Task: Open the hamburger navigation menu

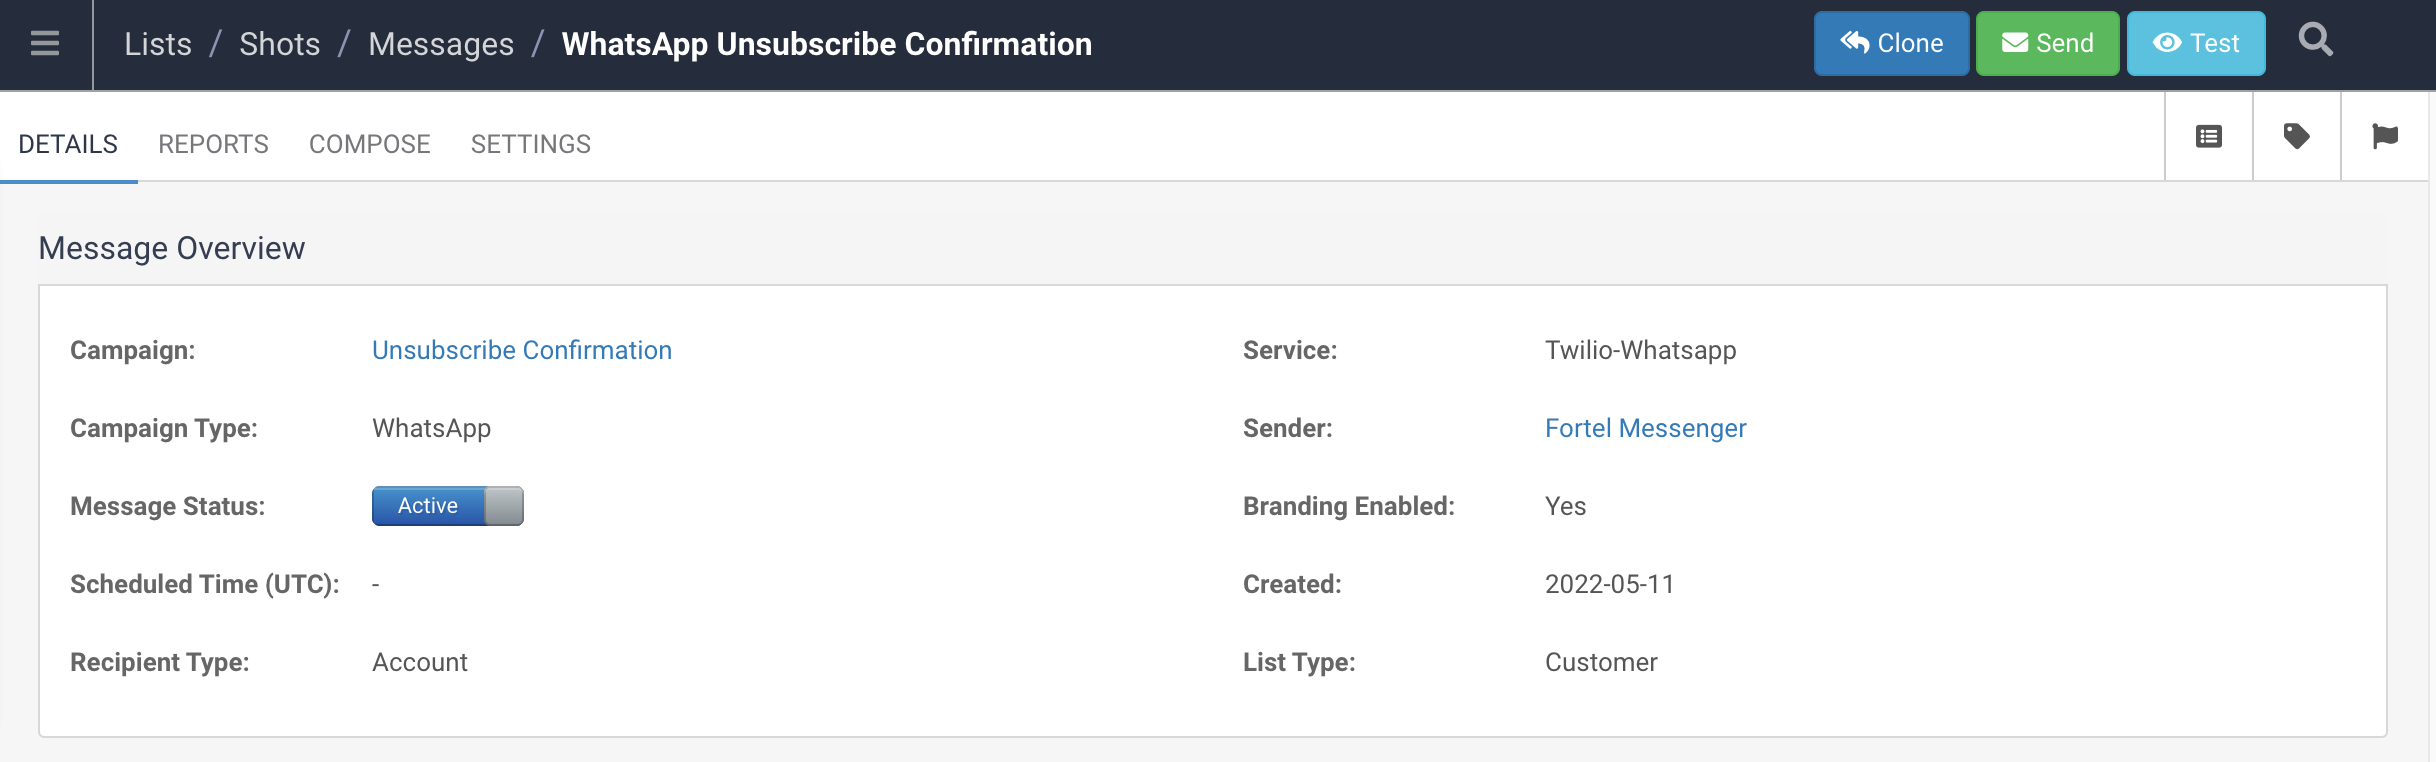Action: click(x=45, y=44)
